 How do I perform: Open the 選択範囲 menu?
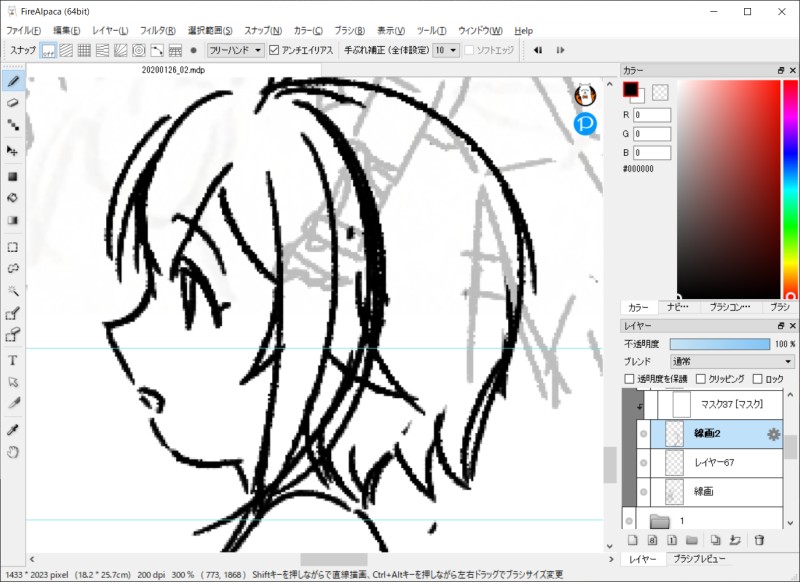click(x=210, y=31)
